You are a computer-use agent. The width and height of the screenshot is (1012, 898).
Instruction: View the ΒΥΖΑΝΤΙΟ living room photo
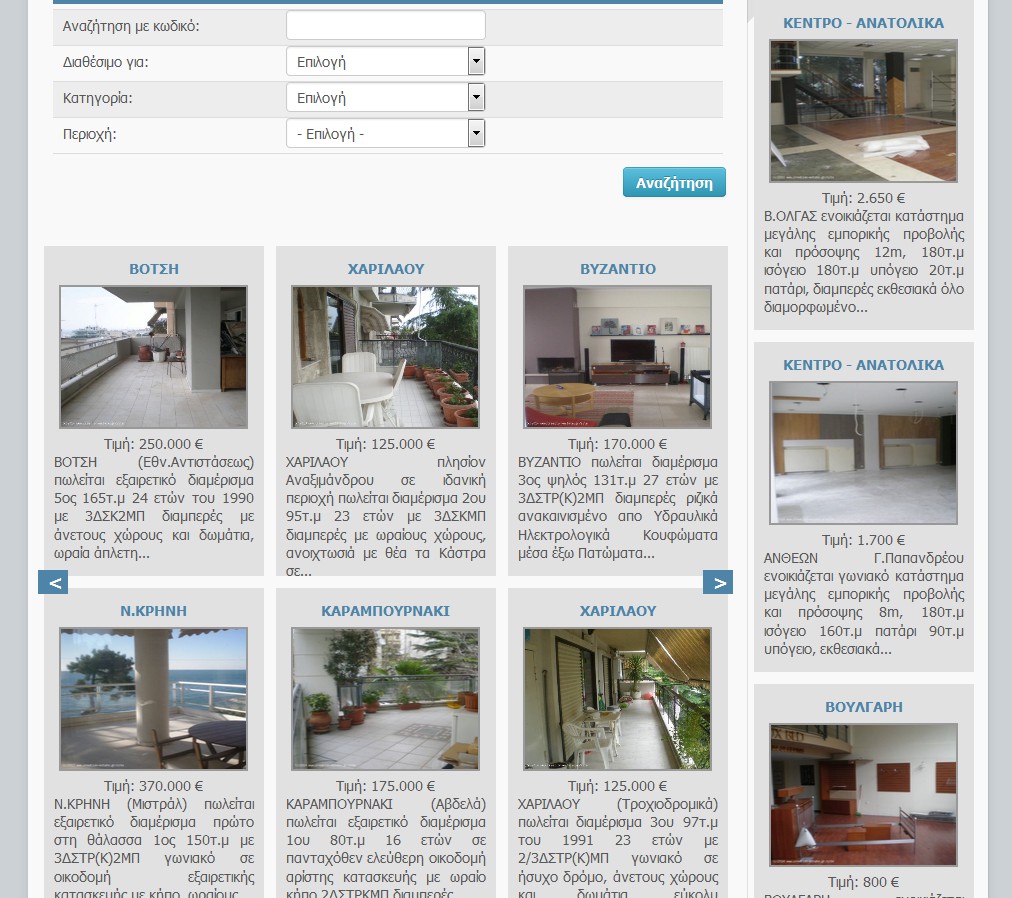point(618,357)
